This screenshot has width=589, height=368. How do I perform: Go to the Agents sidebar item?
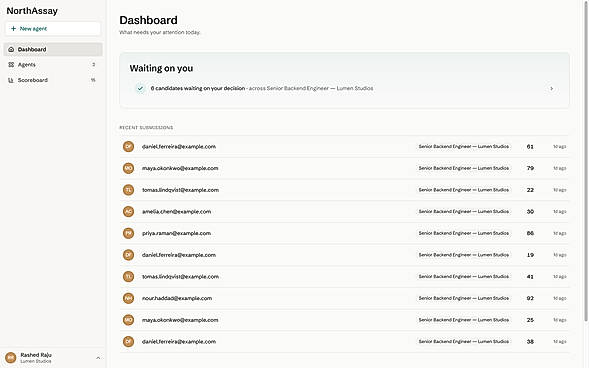point(53,65)
